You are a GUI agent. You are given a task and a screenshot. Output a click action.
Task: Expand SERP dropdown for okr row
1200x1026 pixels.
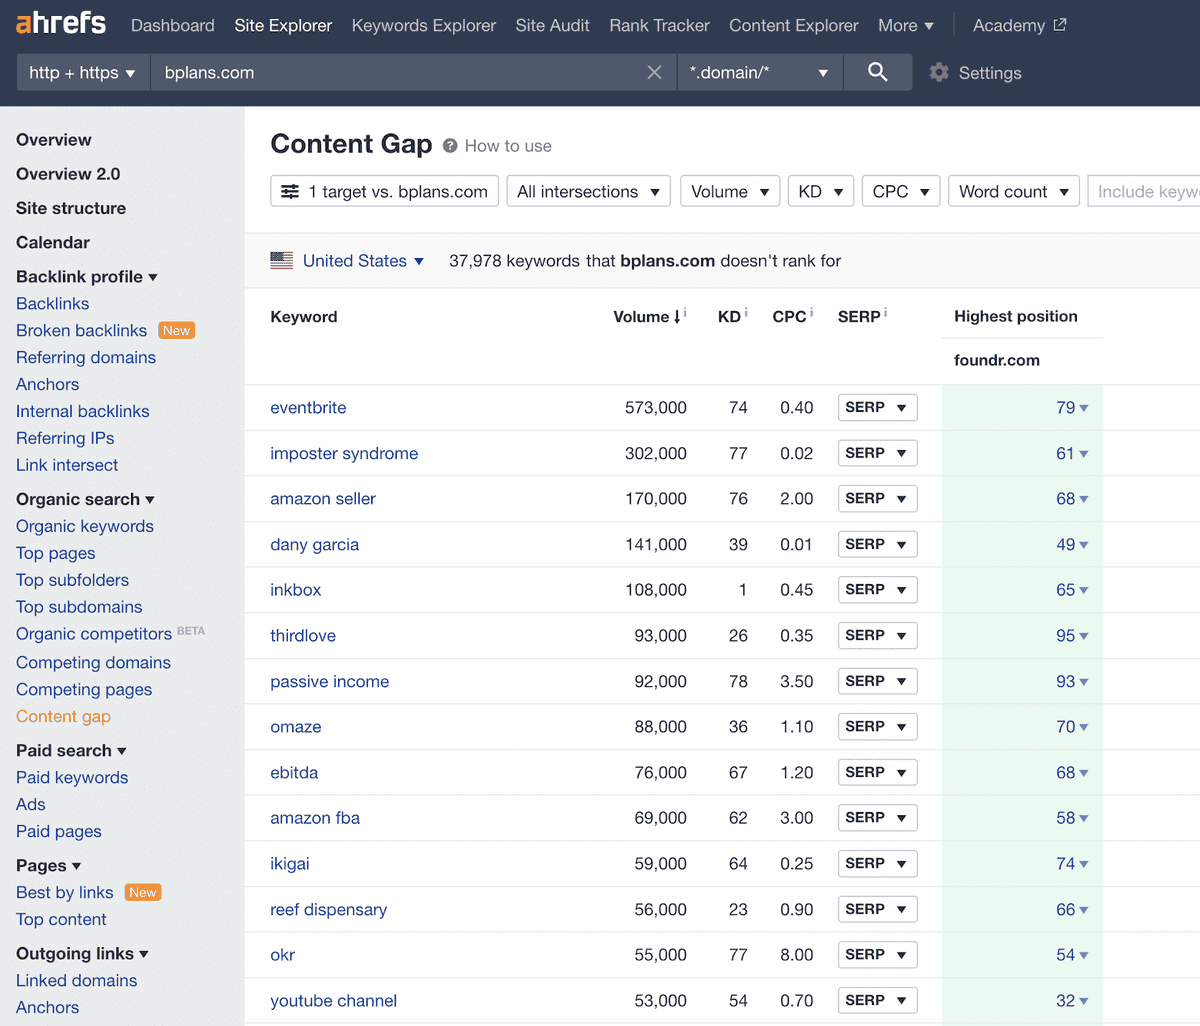(x=878, y=955)
